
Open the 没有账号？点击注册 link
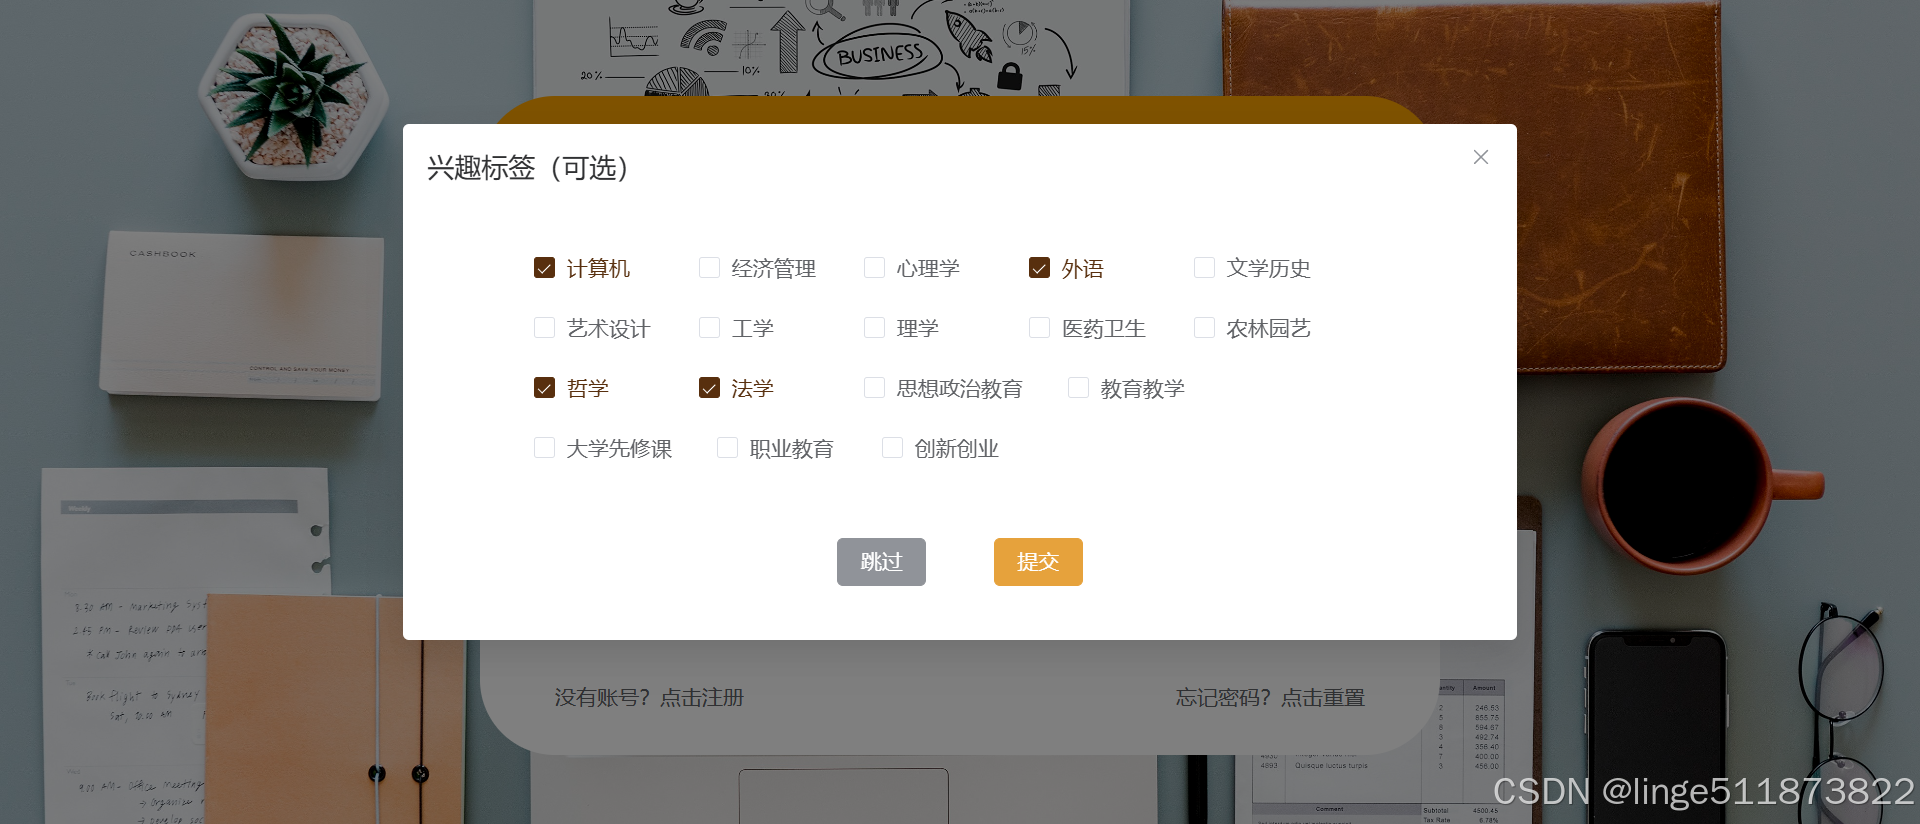click(649, 698)
